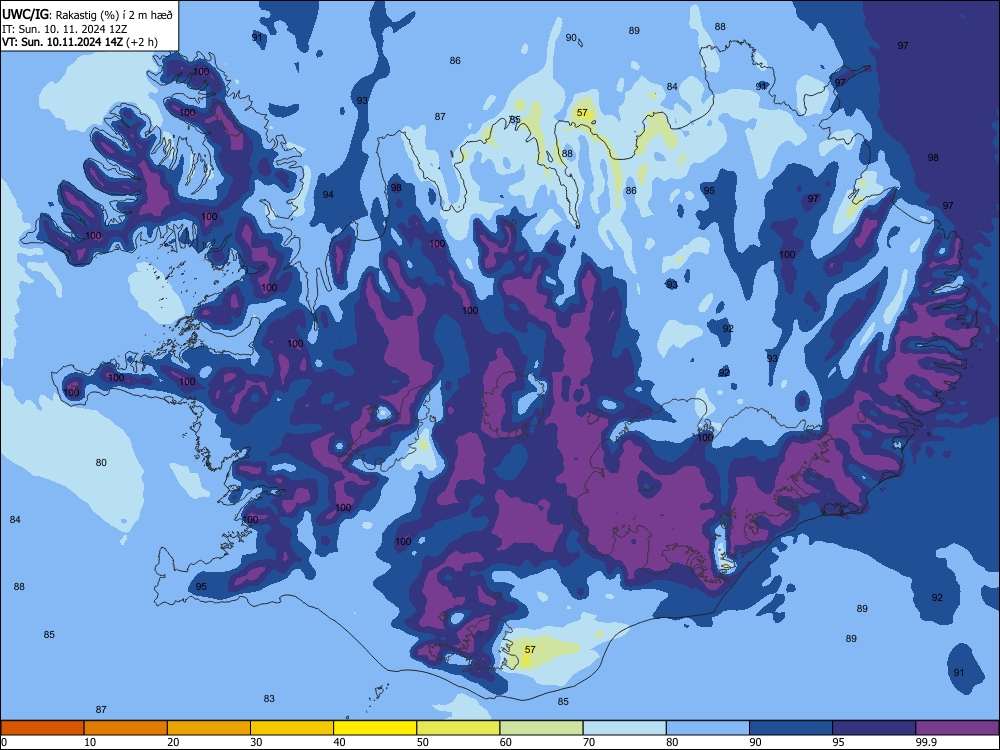Viewport: 1000px width, 750px height.
Task: Pick the pale green 60–70 legend swatch
Action: 541,728
